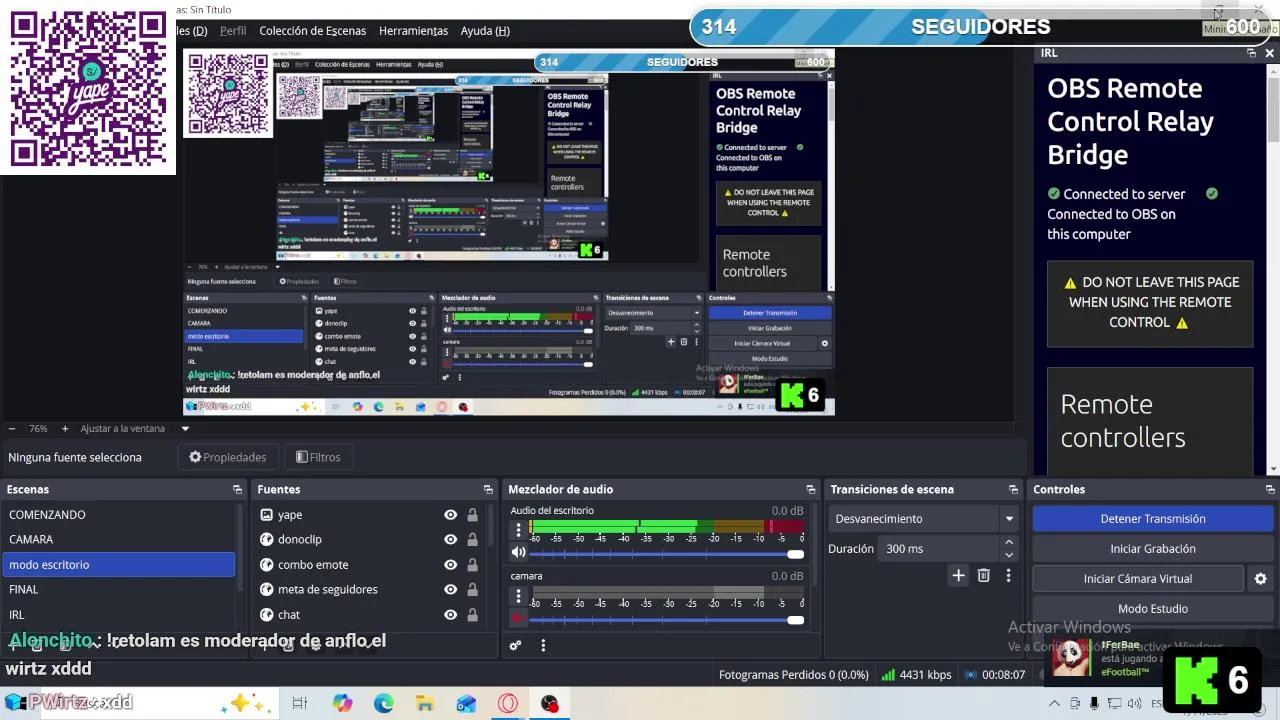Open virtual camera settings gear
The image size is (1280, 720).
click(1260, 579)
